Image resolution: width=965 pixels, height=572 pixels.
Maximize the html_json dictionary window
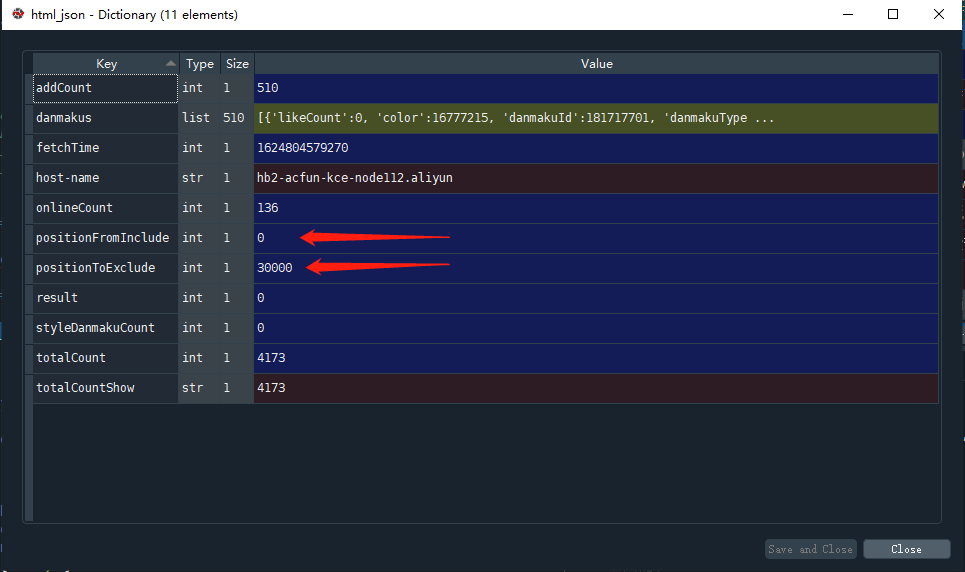[893, 14]
